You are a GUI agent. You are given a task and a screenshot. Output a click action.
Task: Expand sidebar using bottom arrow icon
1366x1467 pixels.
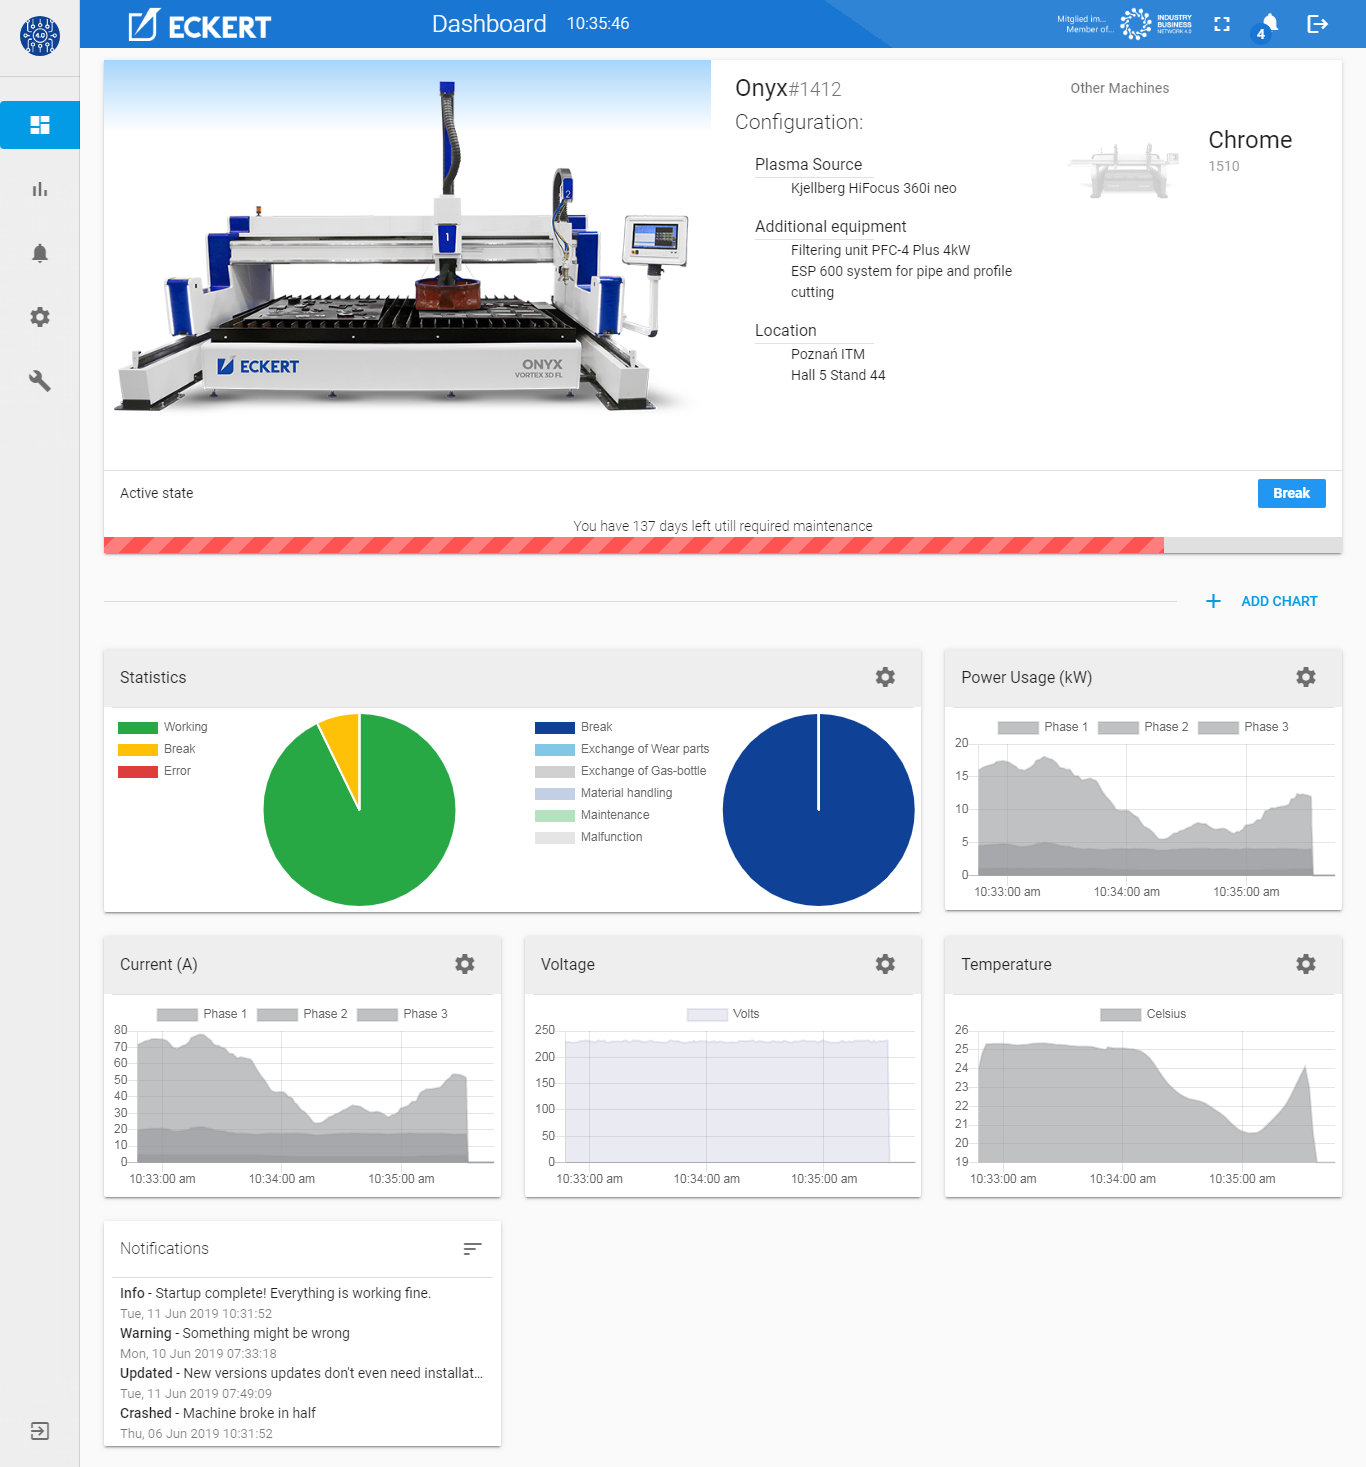click(40, 1431)
